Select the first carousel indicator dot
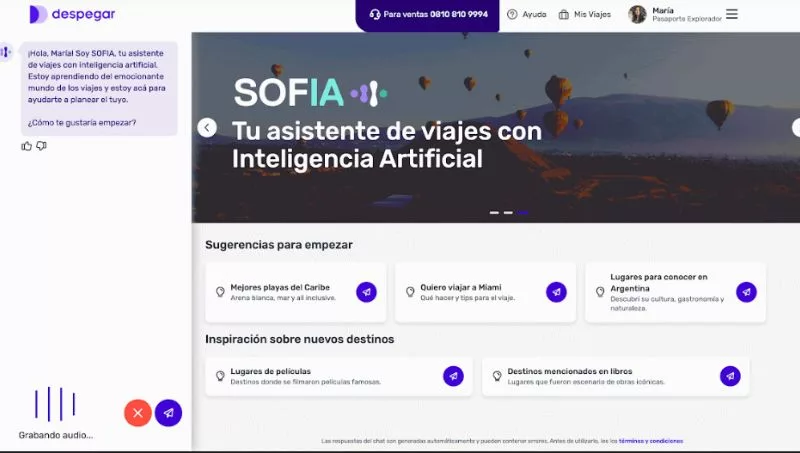 coord(494,213)
